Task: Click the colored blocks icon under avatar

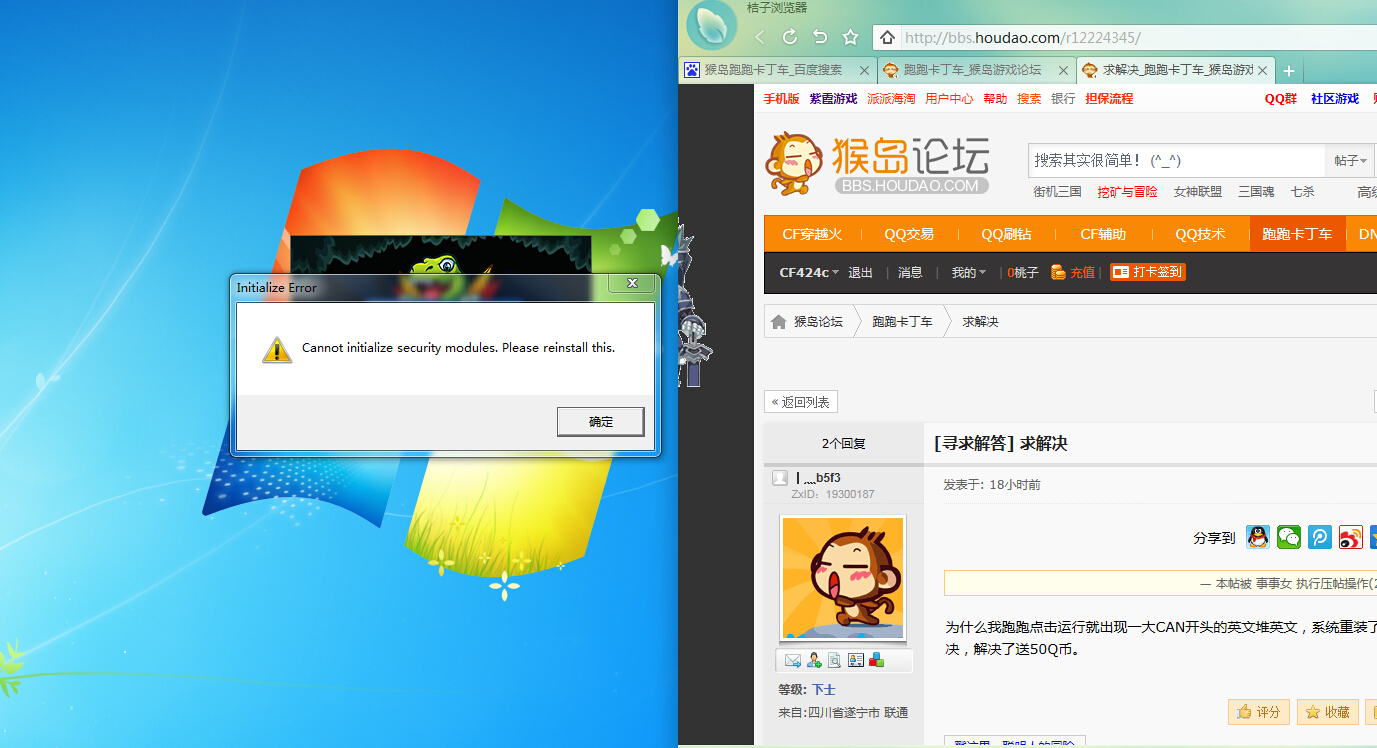Action: [876, 660]
